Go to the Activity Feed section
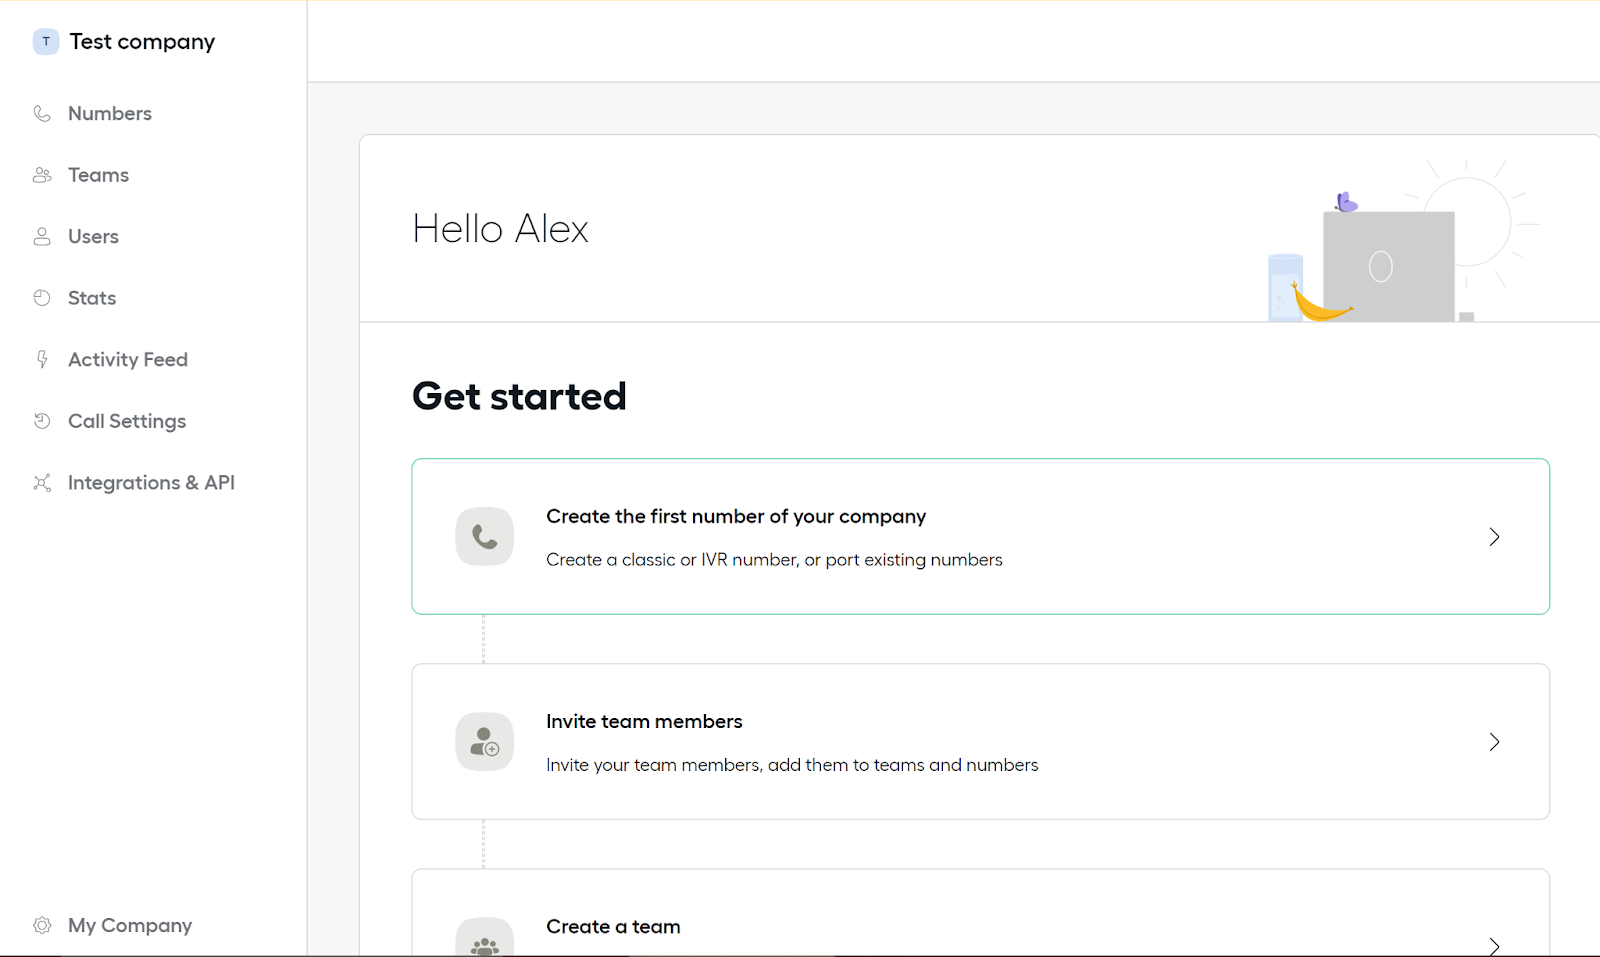 pos(128,360)
